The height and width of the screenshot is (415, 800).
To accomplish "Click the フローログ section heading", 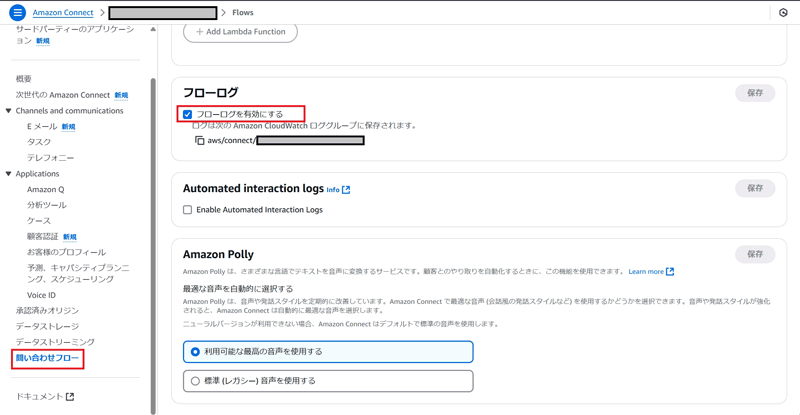I will pos(210,93).
